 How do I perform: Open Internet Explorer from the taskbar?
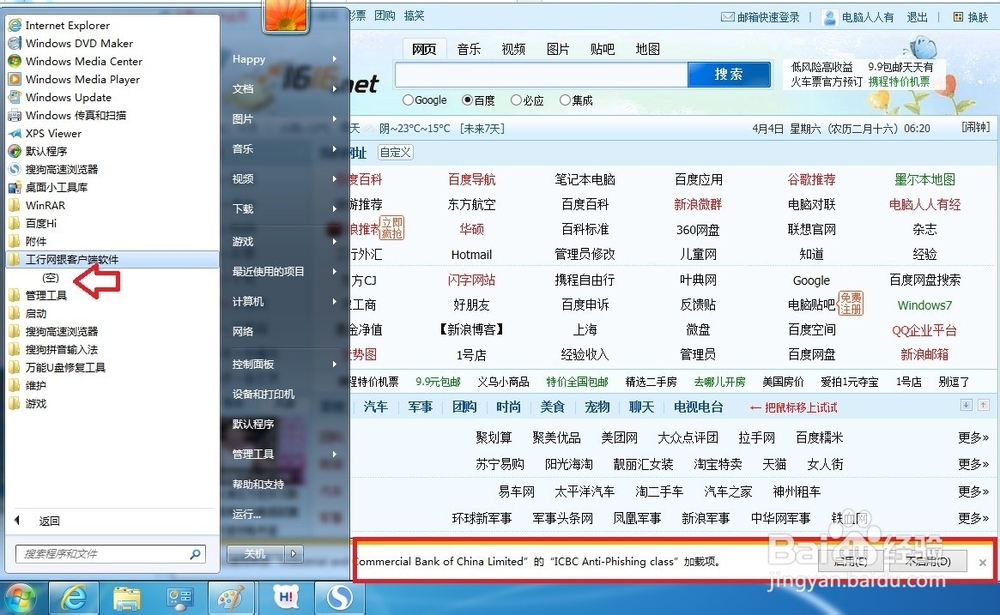point(74,598)
